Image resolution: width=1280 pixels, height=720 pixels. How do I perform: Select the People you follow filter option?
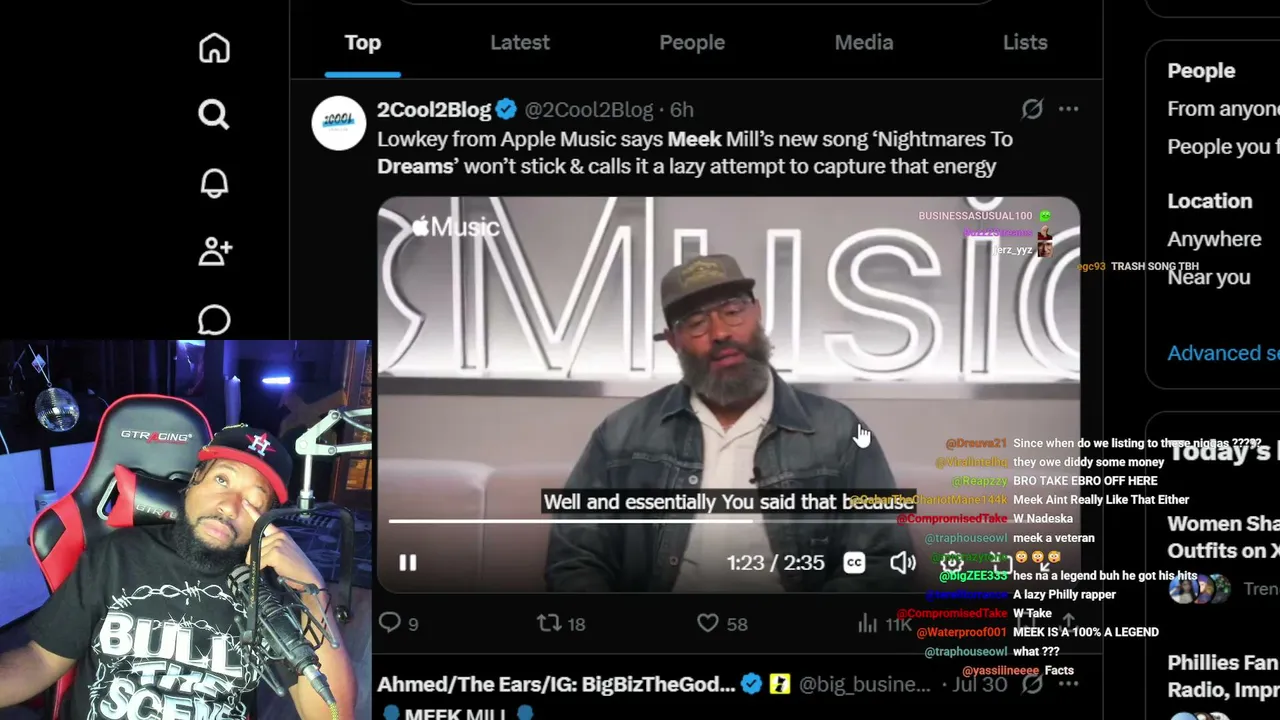point(1223,146)
